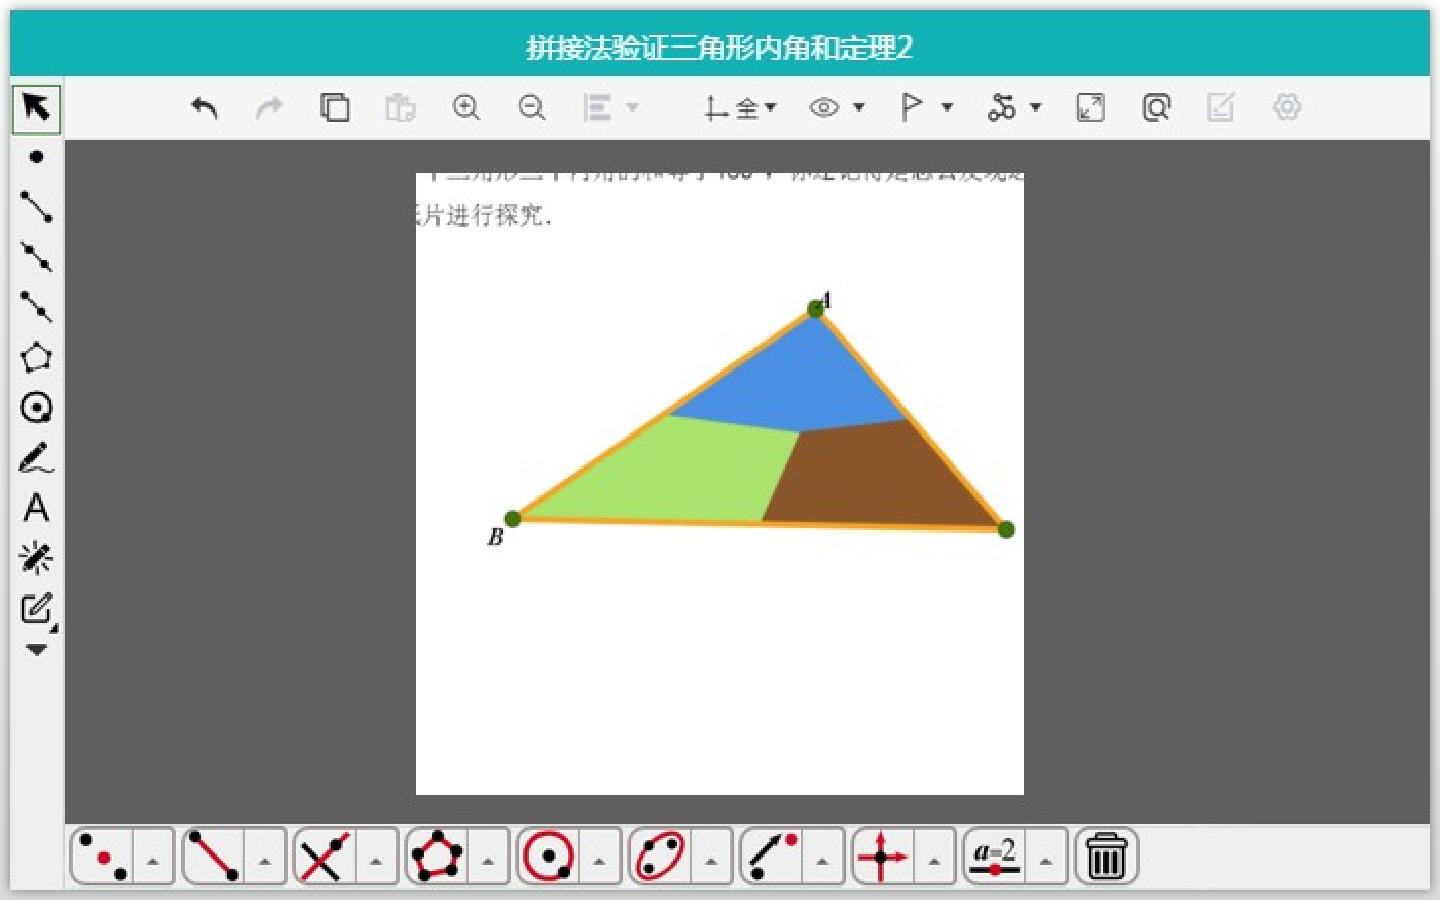The image size is (1440, 900).
Task: Open the flag marker dropdown arrow
Action: (x=947, y=107)
